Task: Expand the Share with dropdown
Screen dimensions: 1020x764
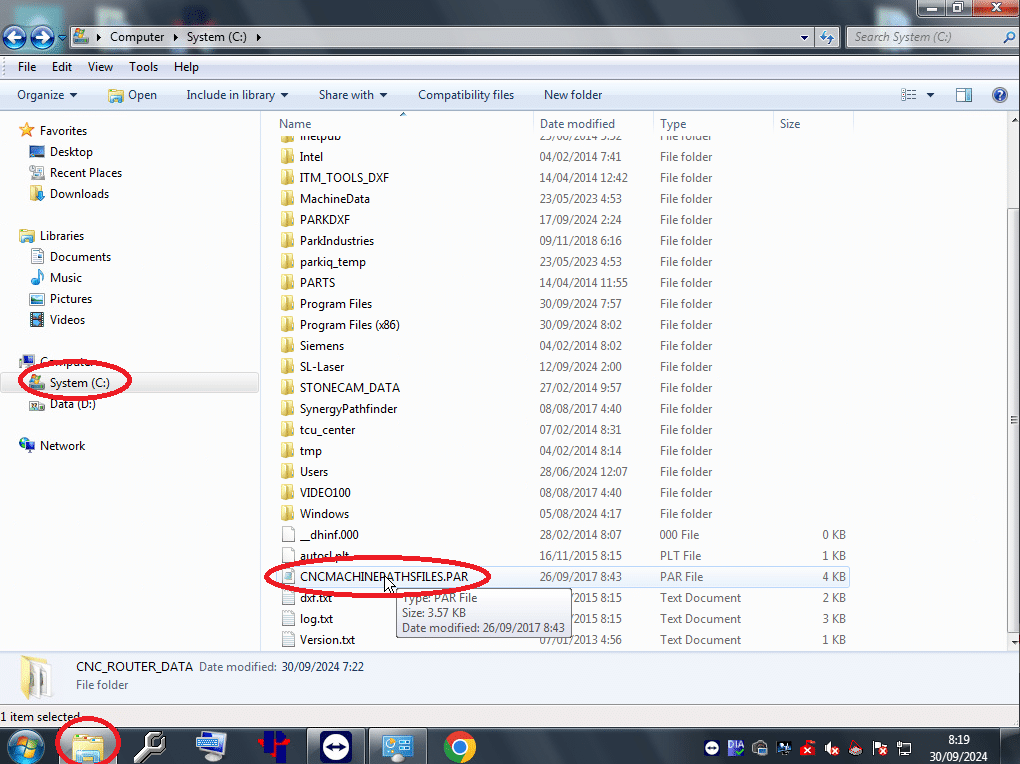Action: click(353, 95)
